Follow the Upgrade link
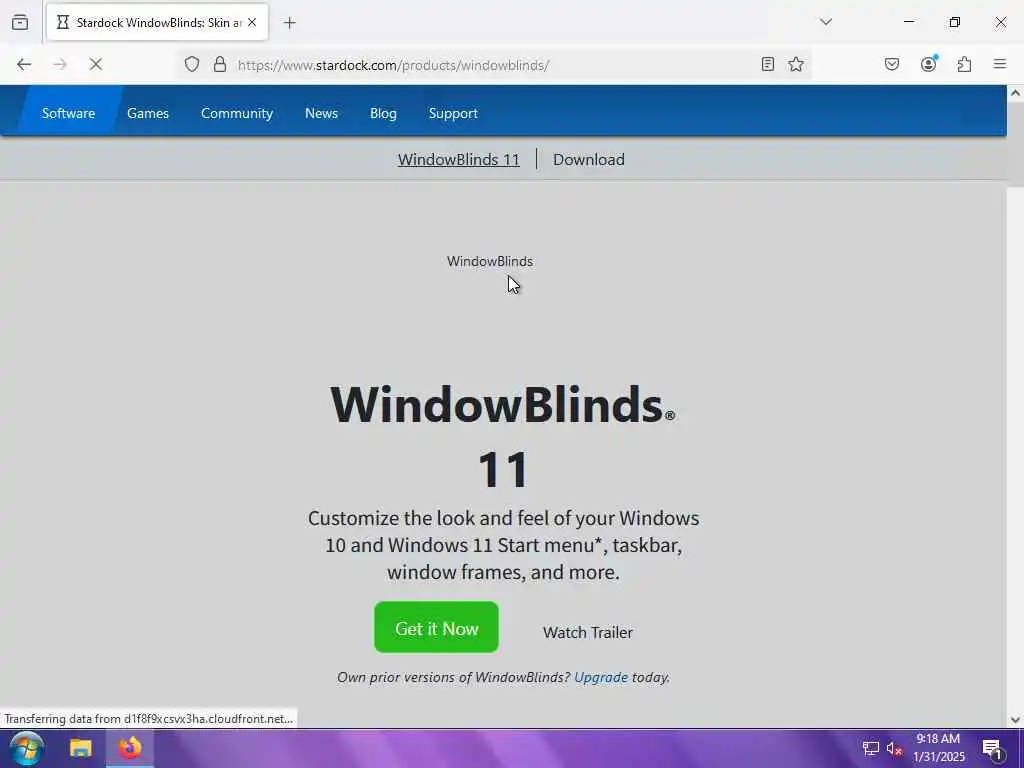 click(x=601, y=677)
